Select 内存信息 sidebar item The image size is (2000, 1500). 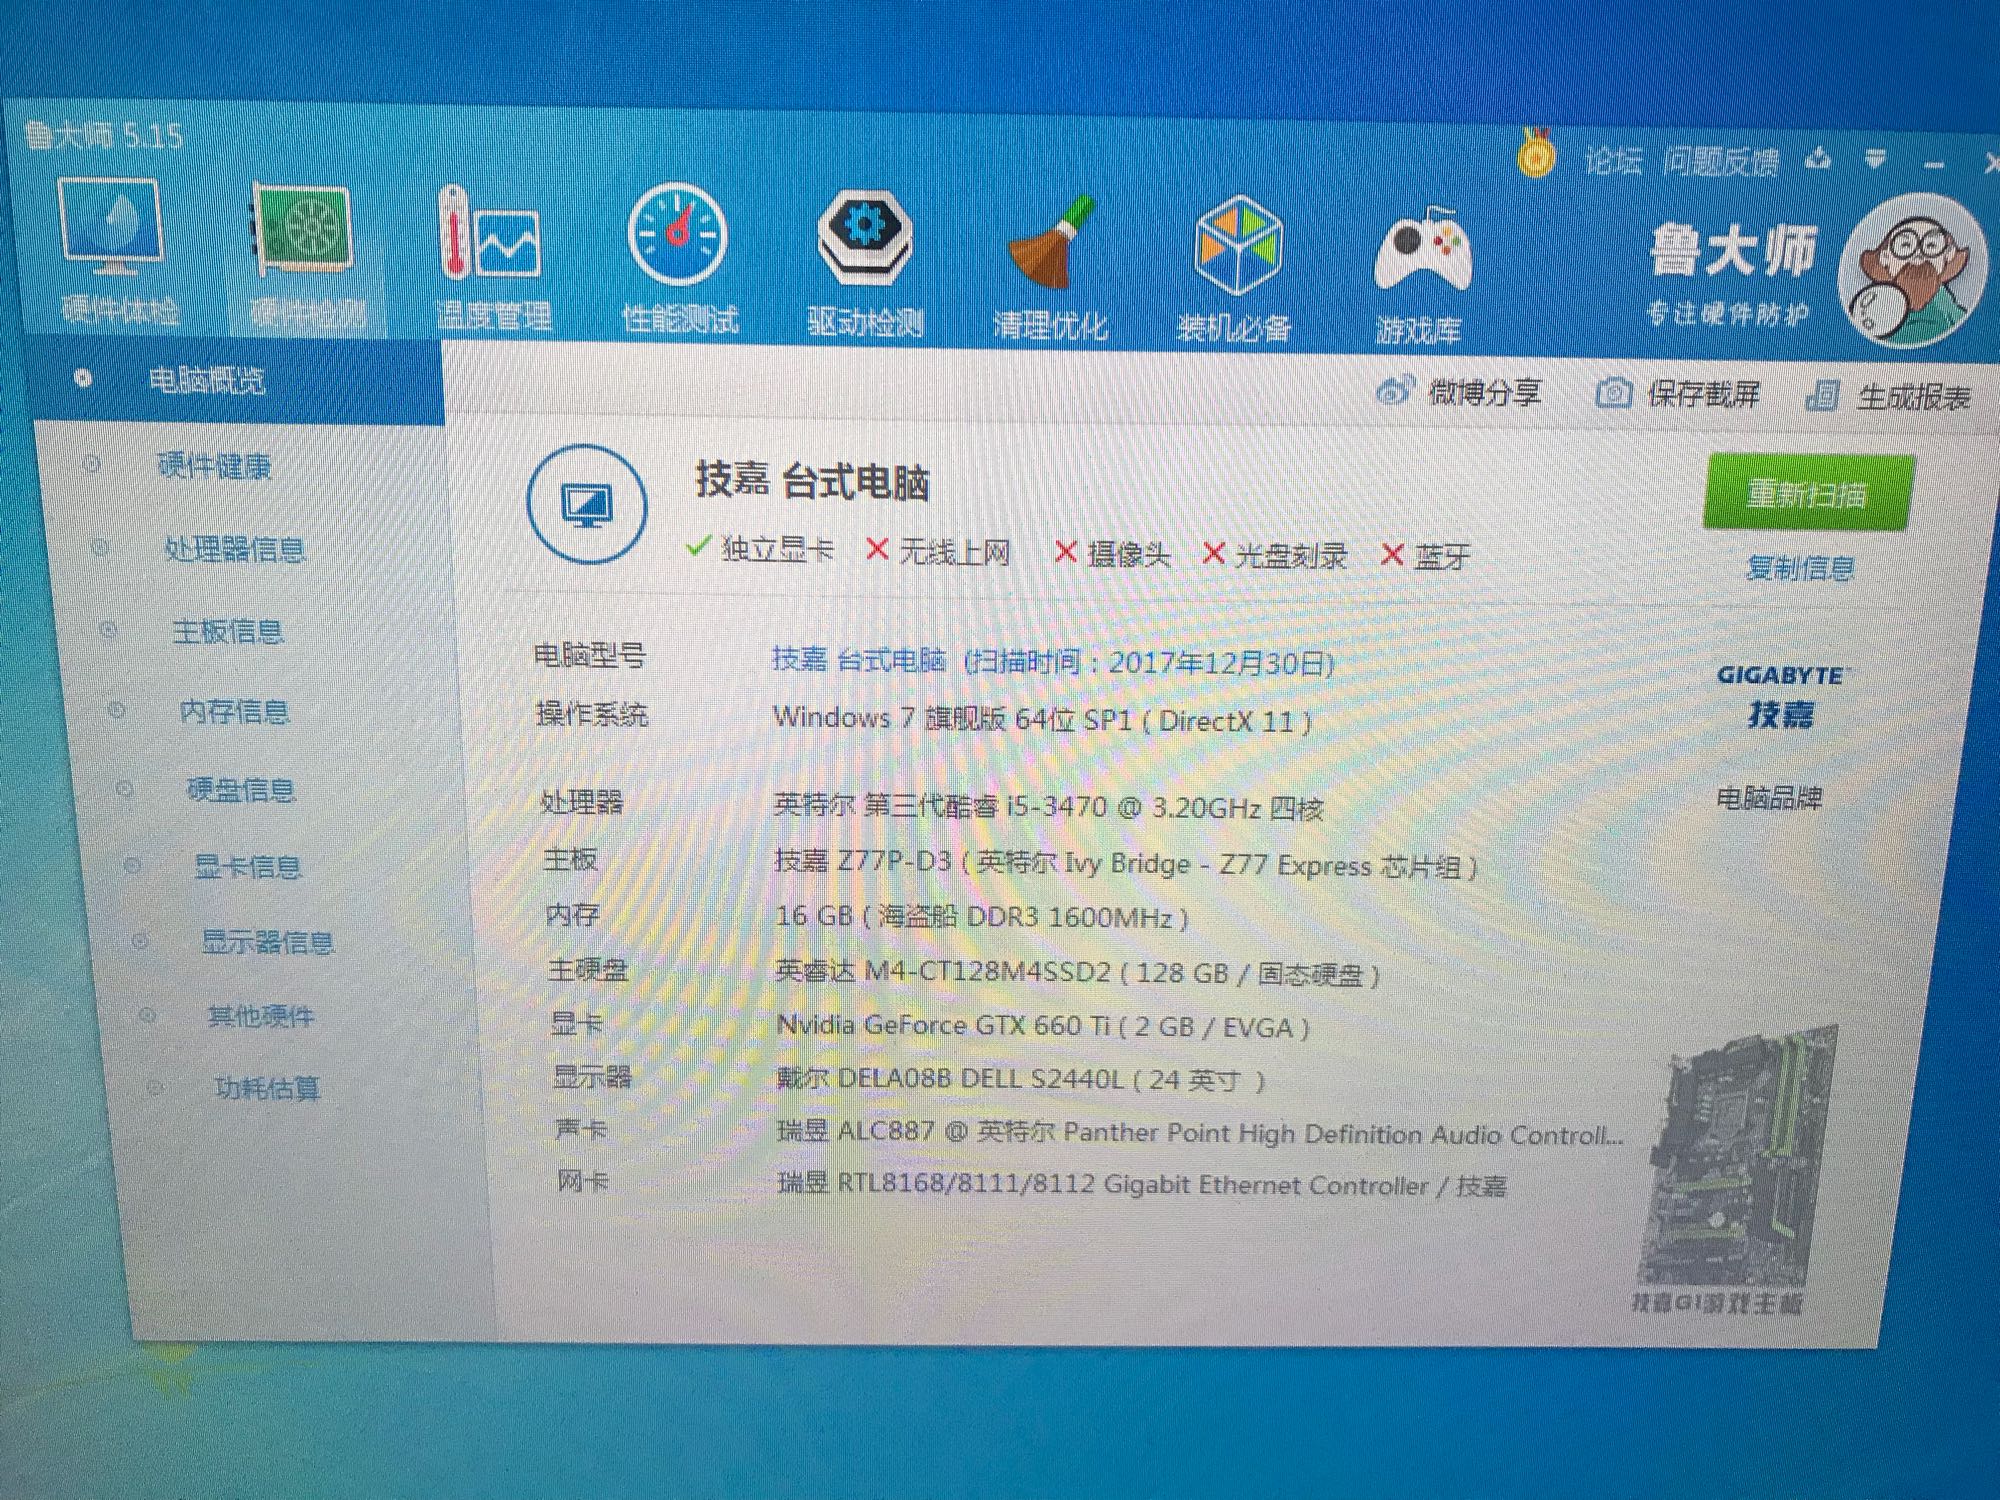(234, 711)
